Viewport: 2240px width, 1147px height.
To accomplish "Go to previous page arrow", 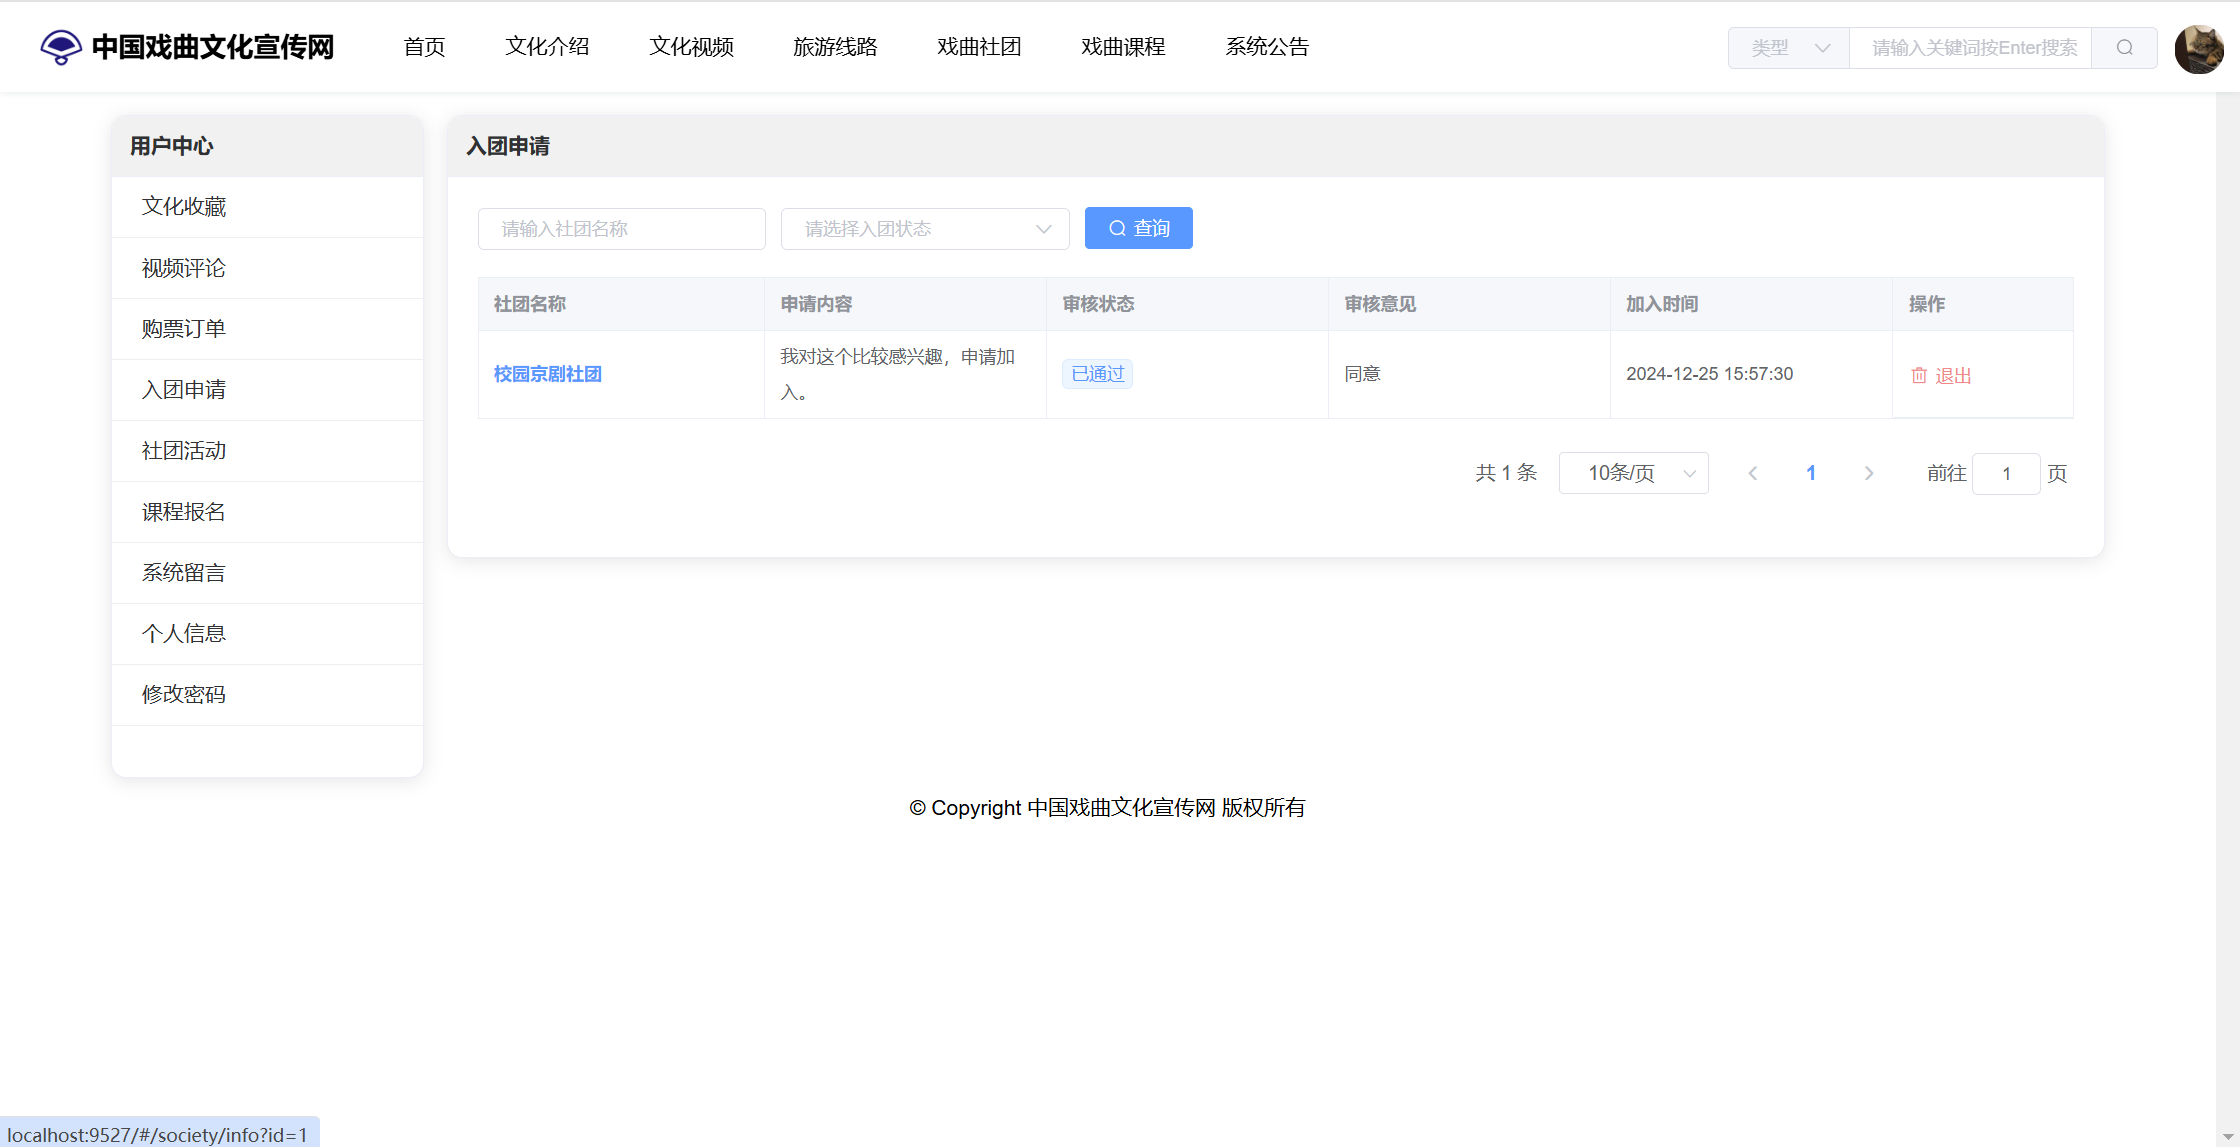I will tap(1753, 473).
